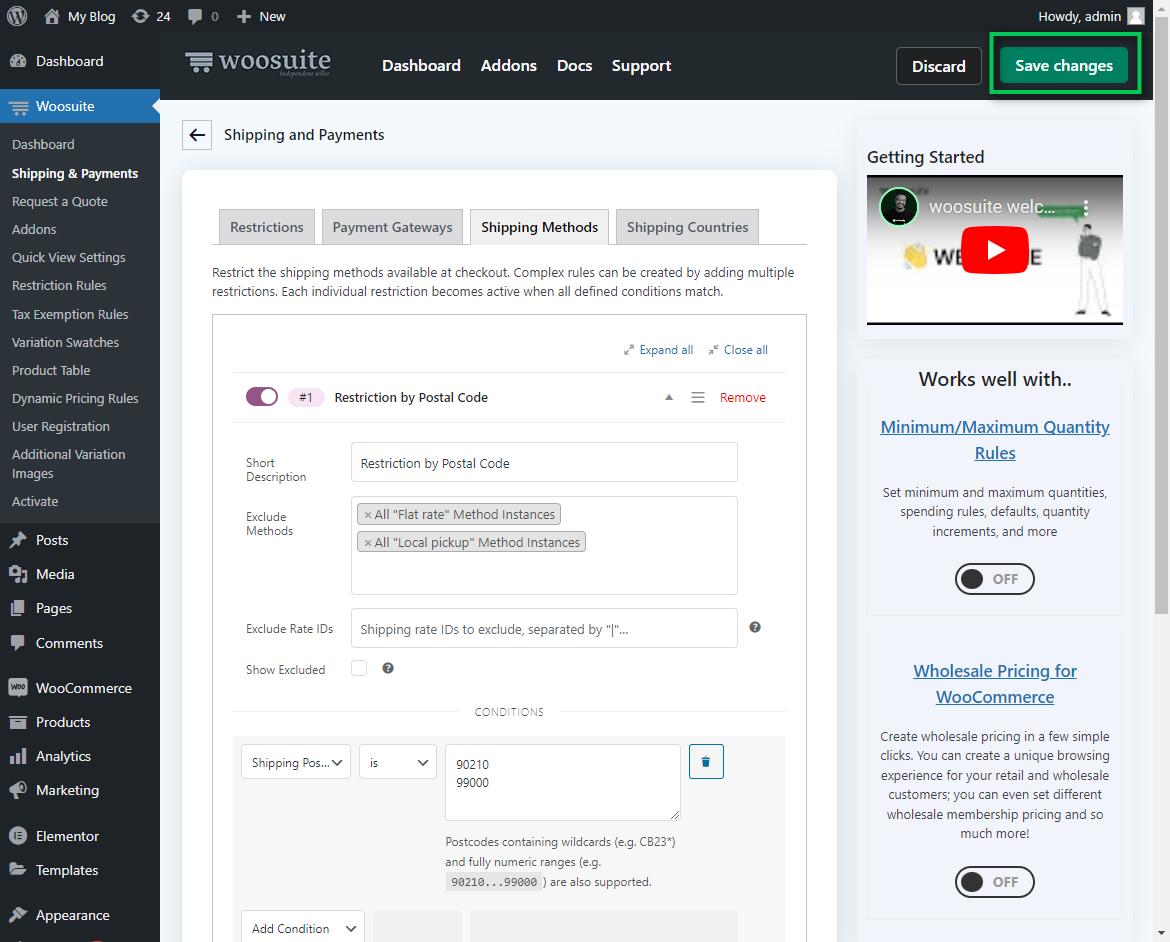
Task: Click the admin avatar icon
Action: pyautogui.click(x=1136, y=16)
